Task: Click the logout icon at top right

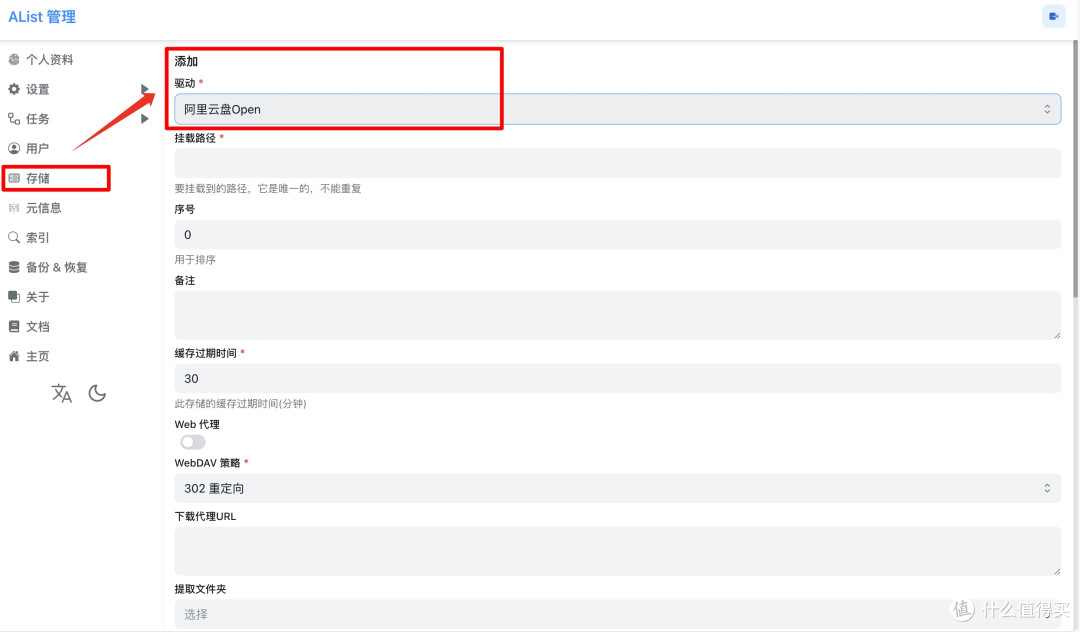Action: tap(1054, 17)
